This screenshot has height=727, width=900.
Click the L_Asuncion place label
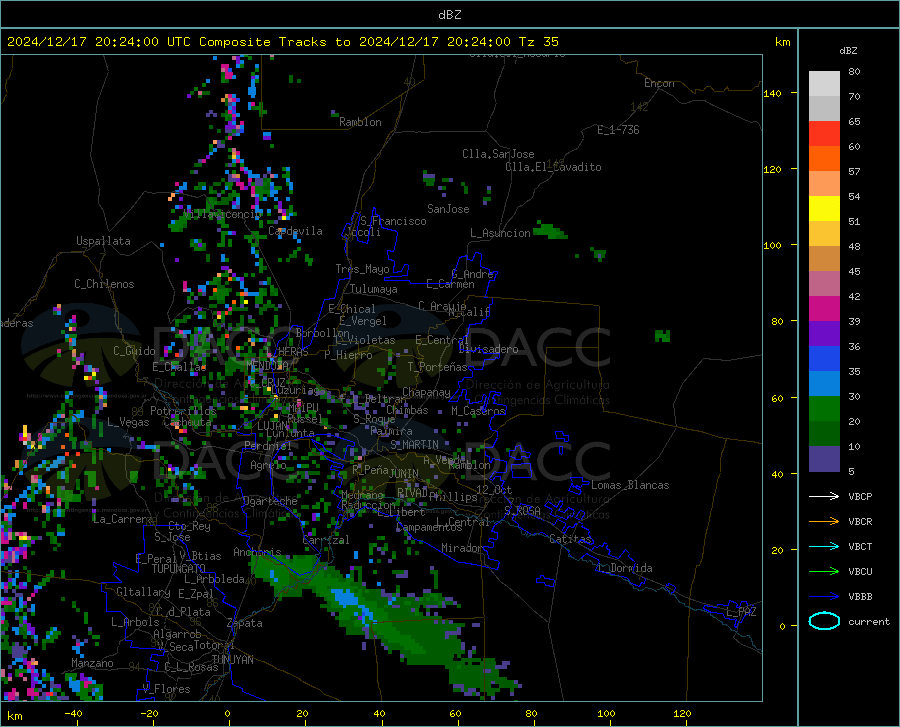(500, 233)
